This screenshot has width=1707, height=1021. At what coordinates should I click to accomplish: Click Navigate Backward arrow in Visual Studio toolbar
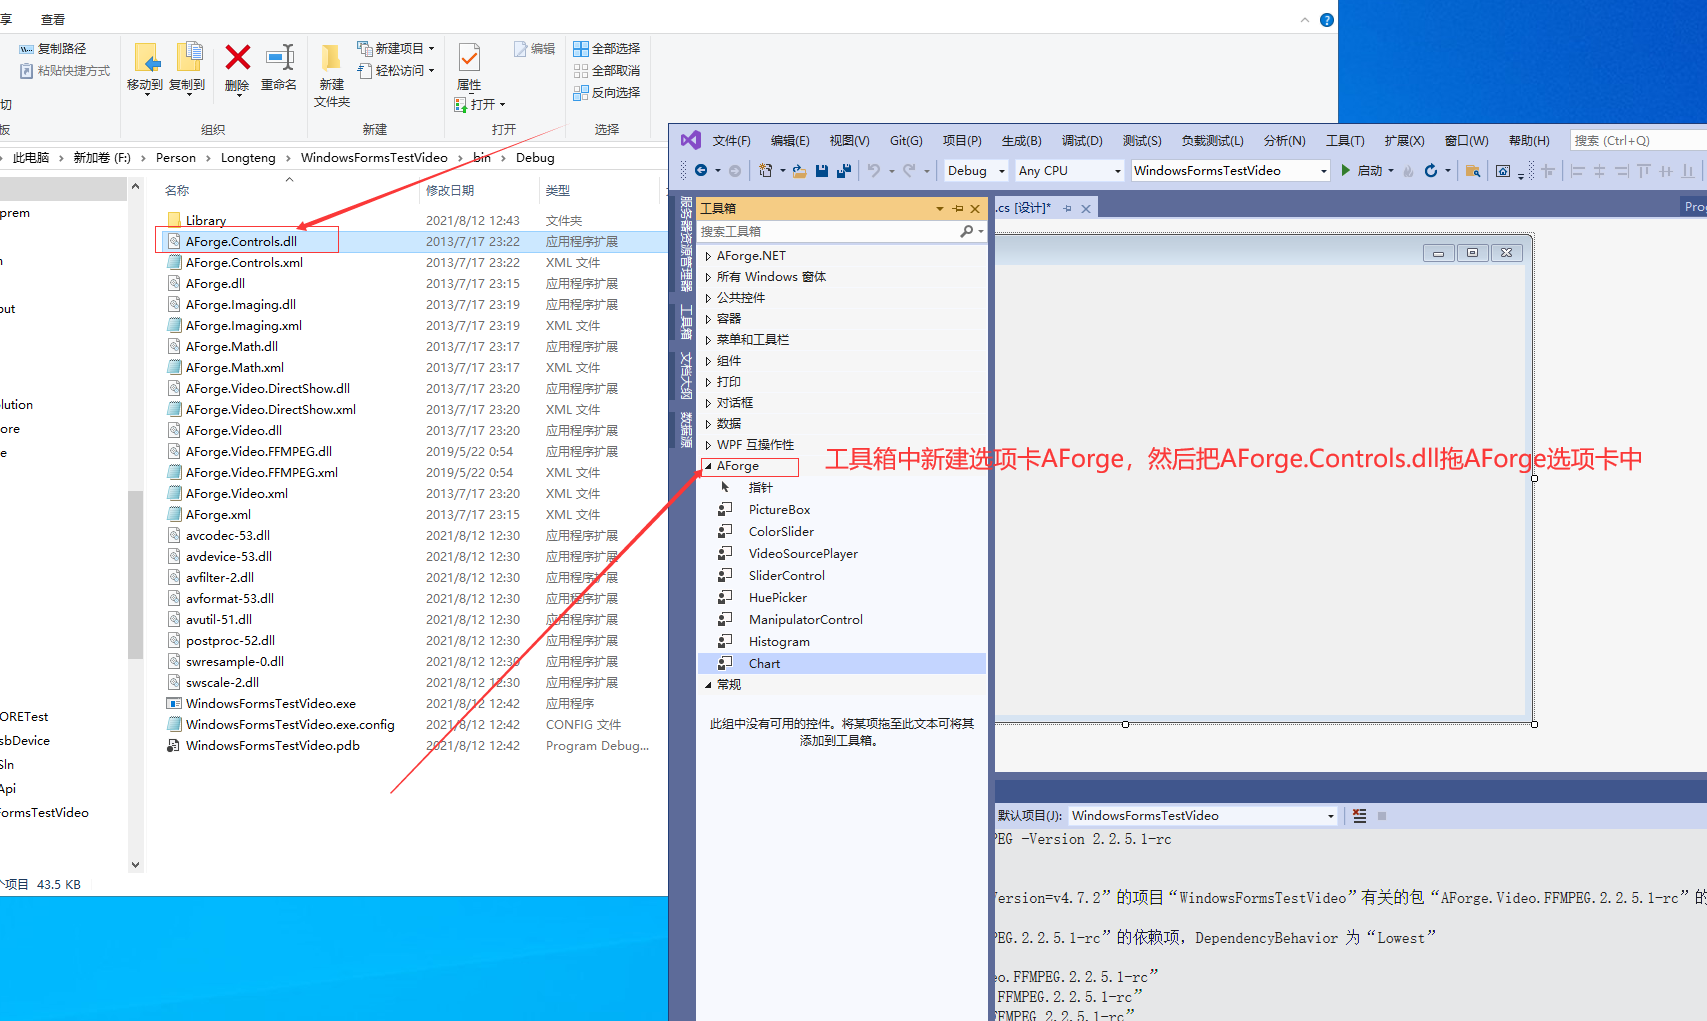pos(701,171)
